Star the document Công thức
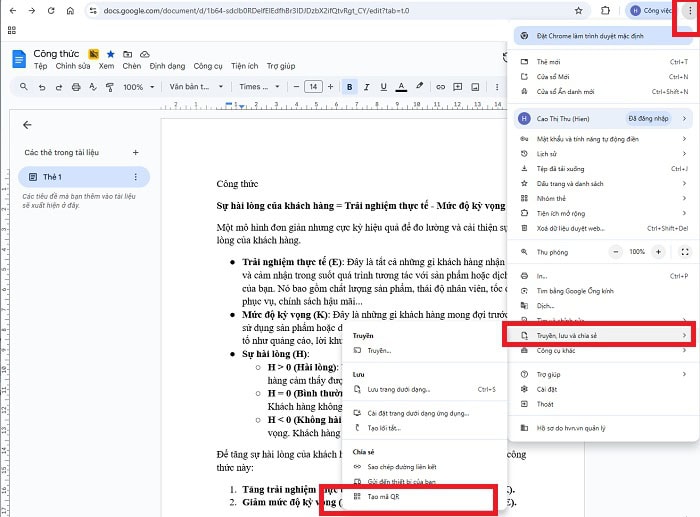This screenshot has height=517, width=700. (x=111, y=54)
